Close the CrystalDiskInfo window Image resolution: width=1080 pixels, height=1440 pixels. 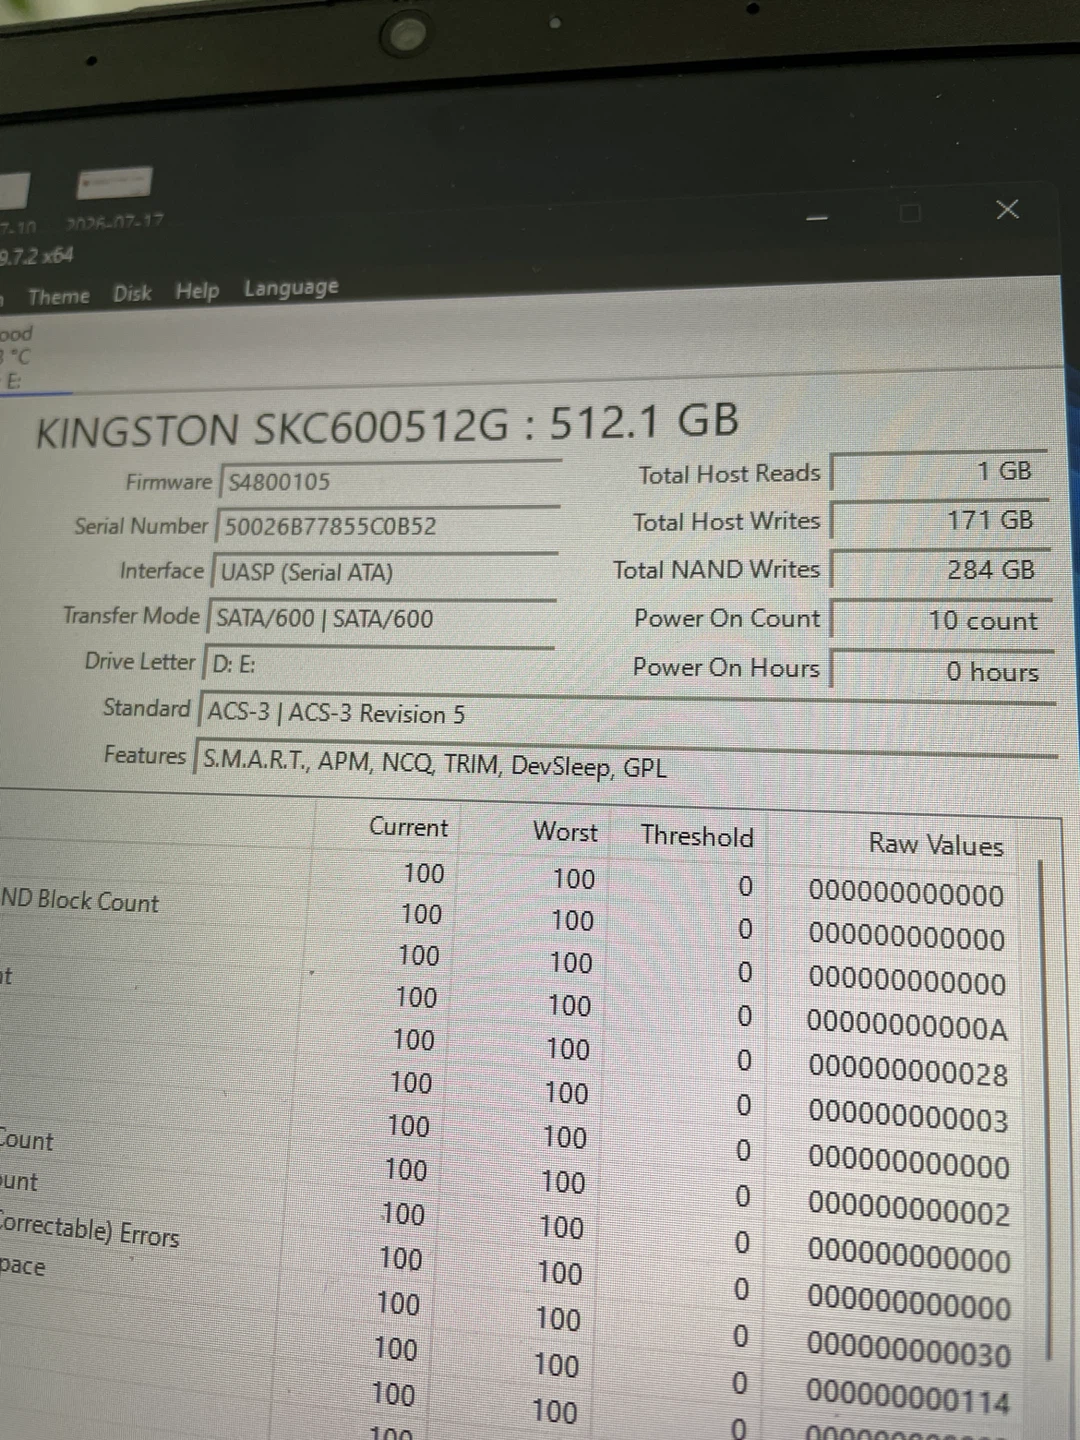click(1007, 209)
